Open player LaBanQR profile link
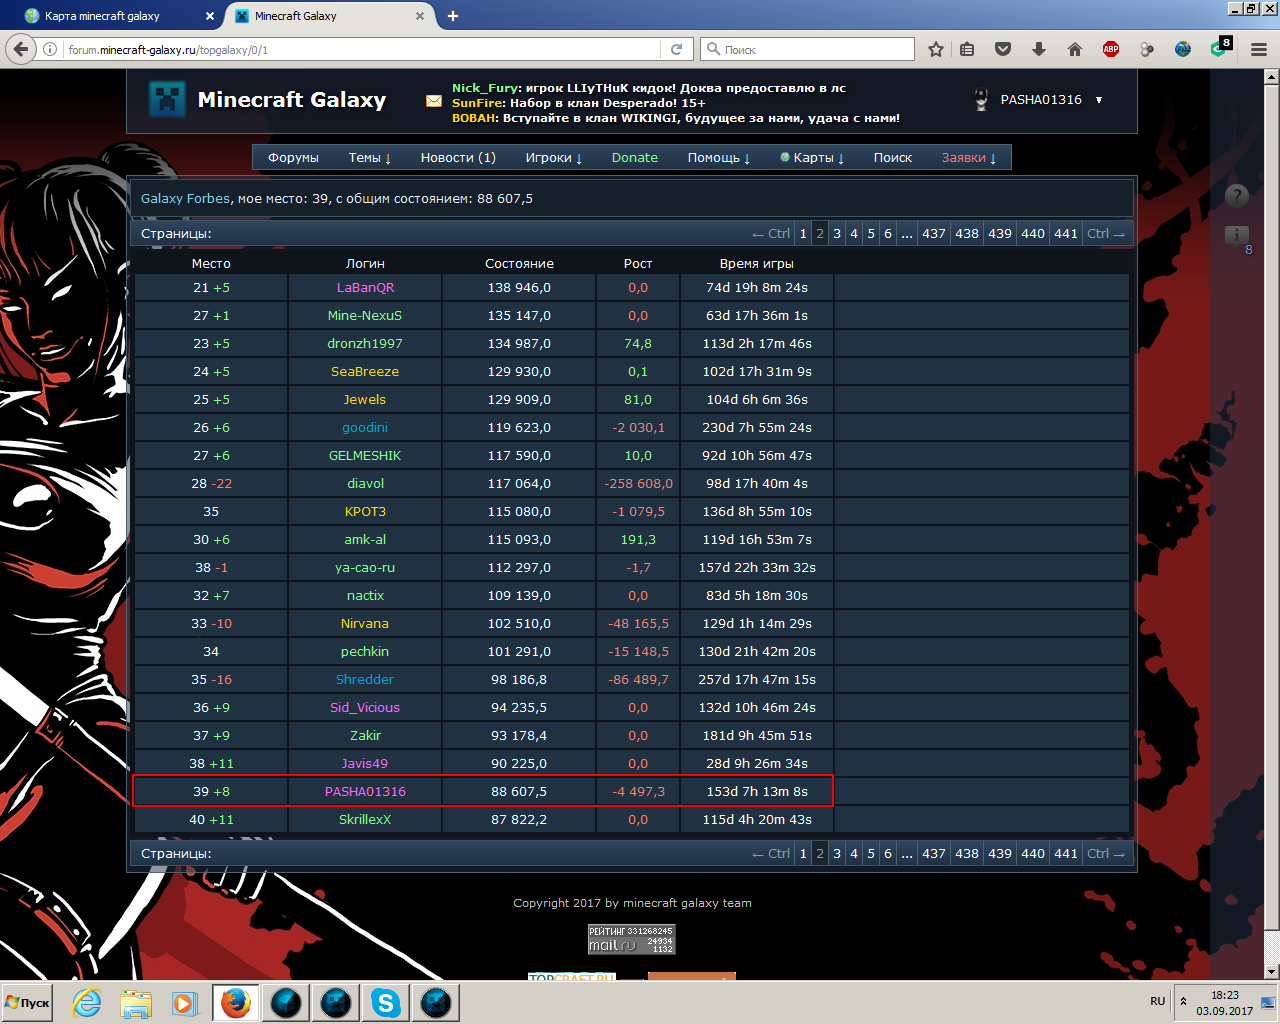 tap(365, 288)
